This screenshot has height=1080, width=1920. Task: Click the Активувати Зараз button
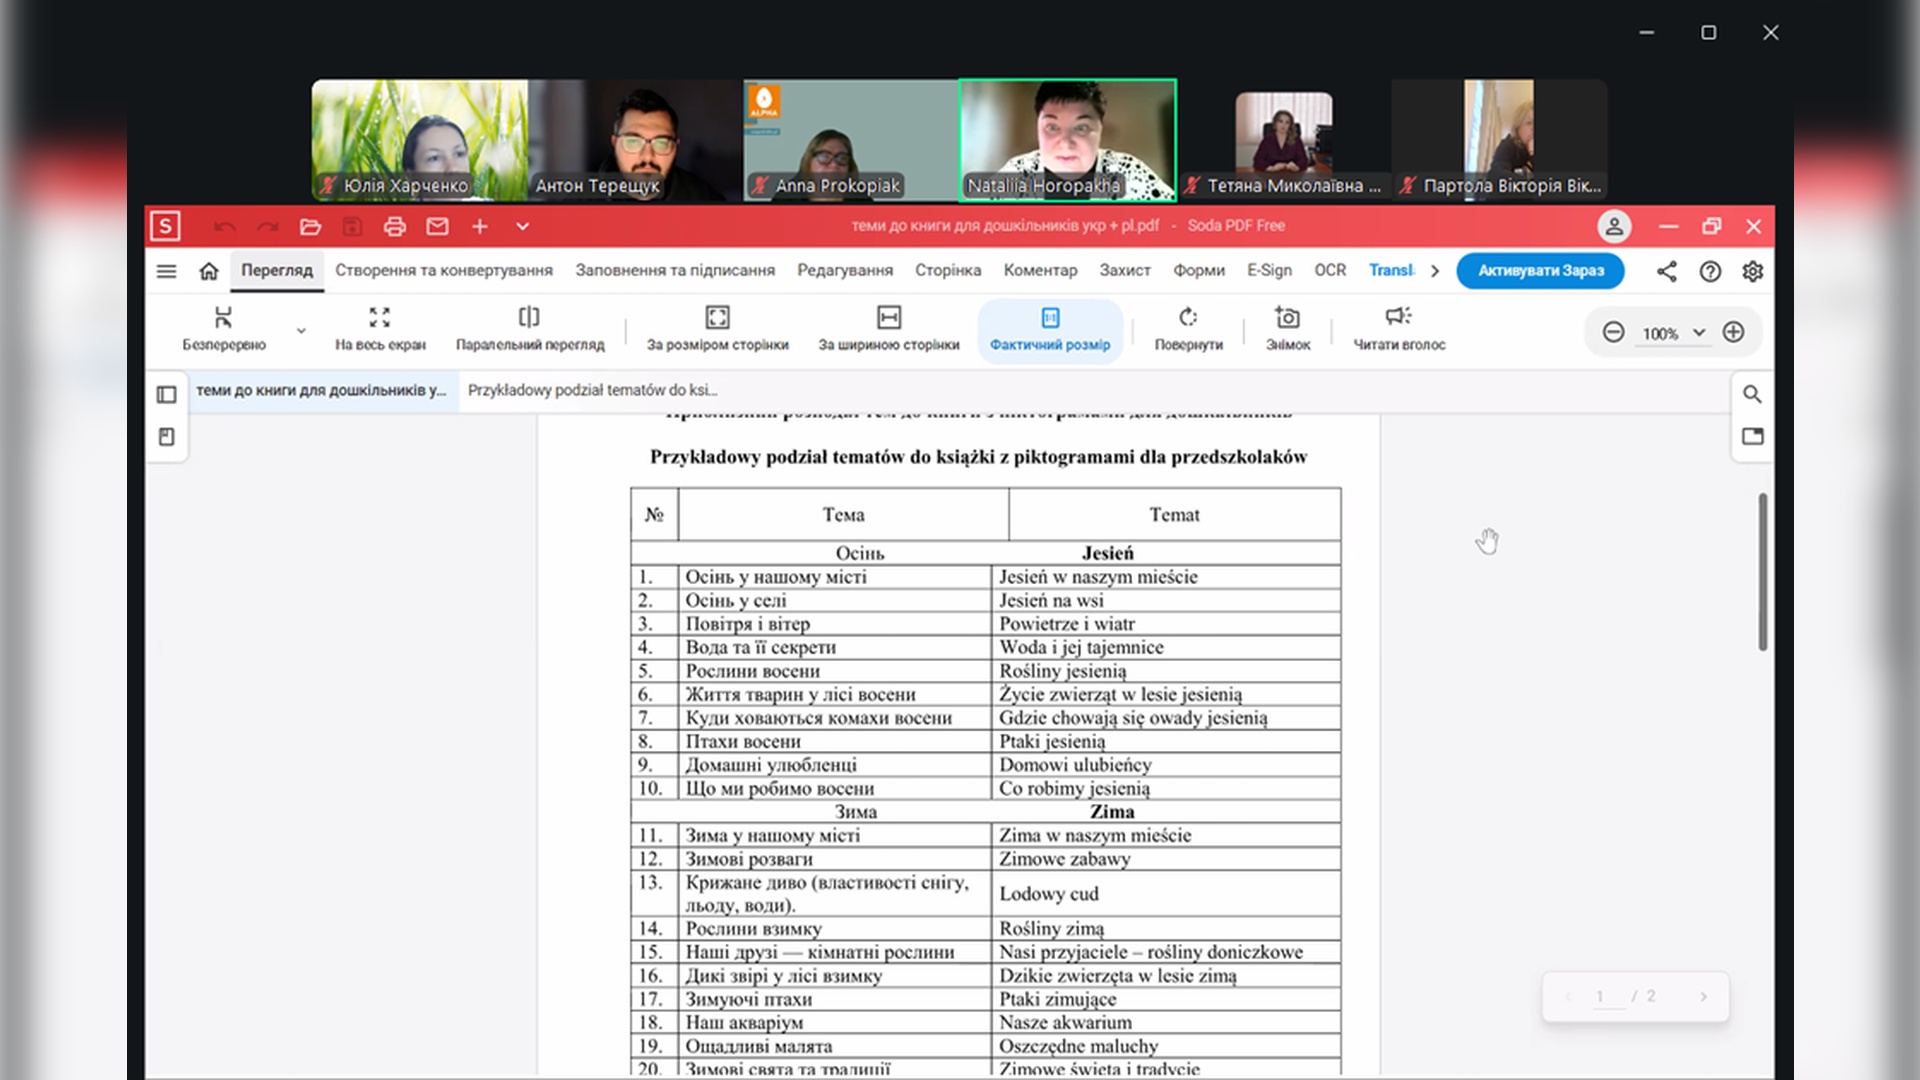click(1540, 271)
